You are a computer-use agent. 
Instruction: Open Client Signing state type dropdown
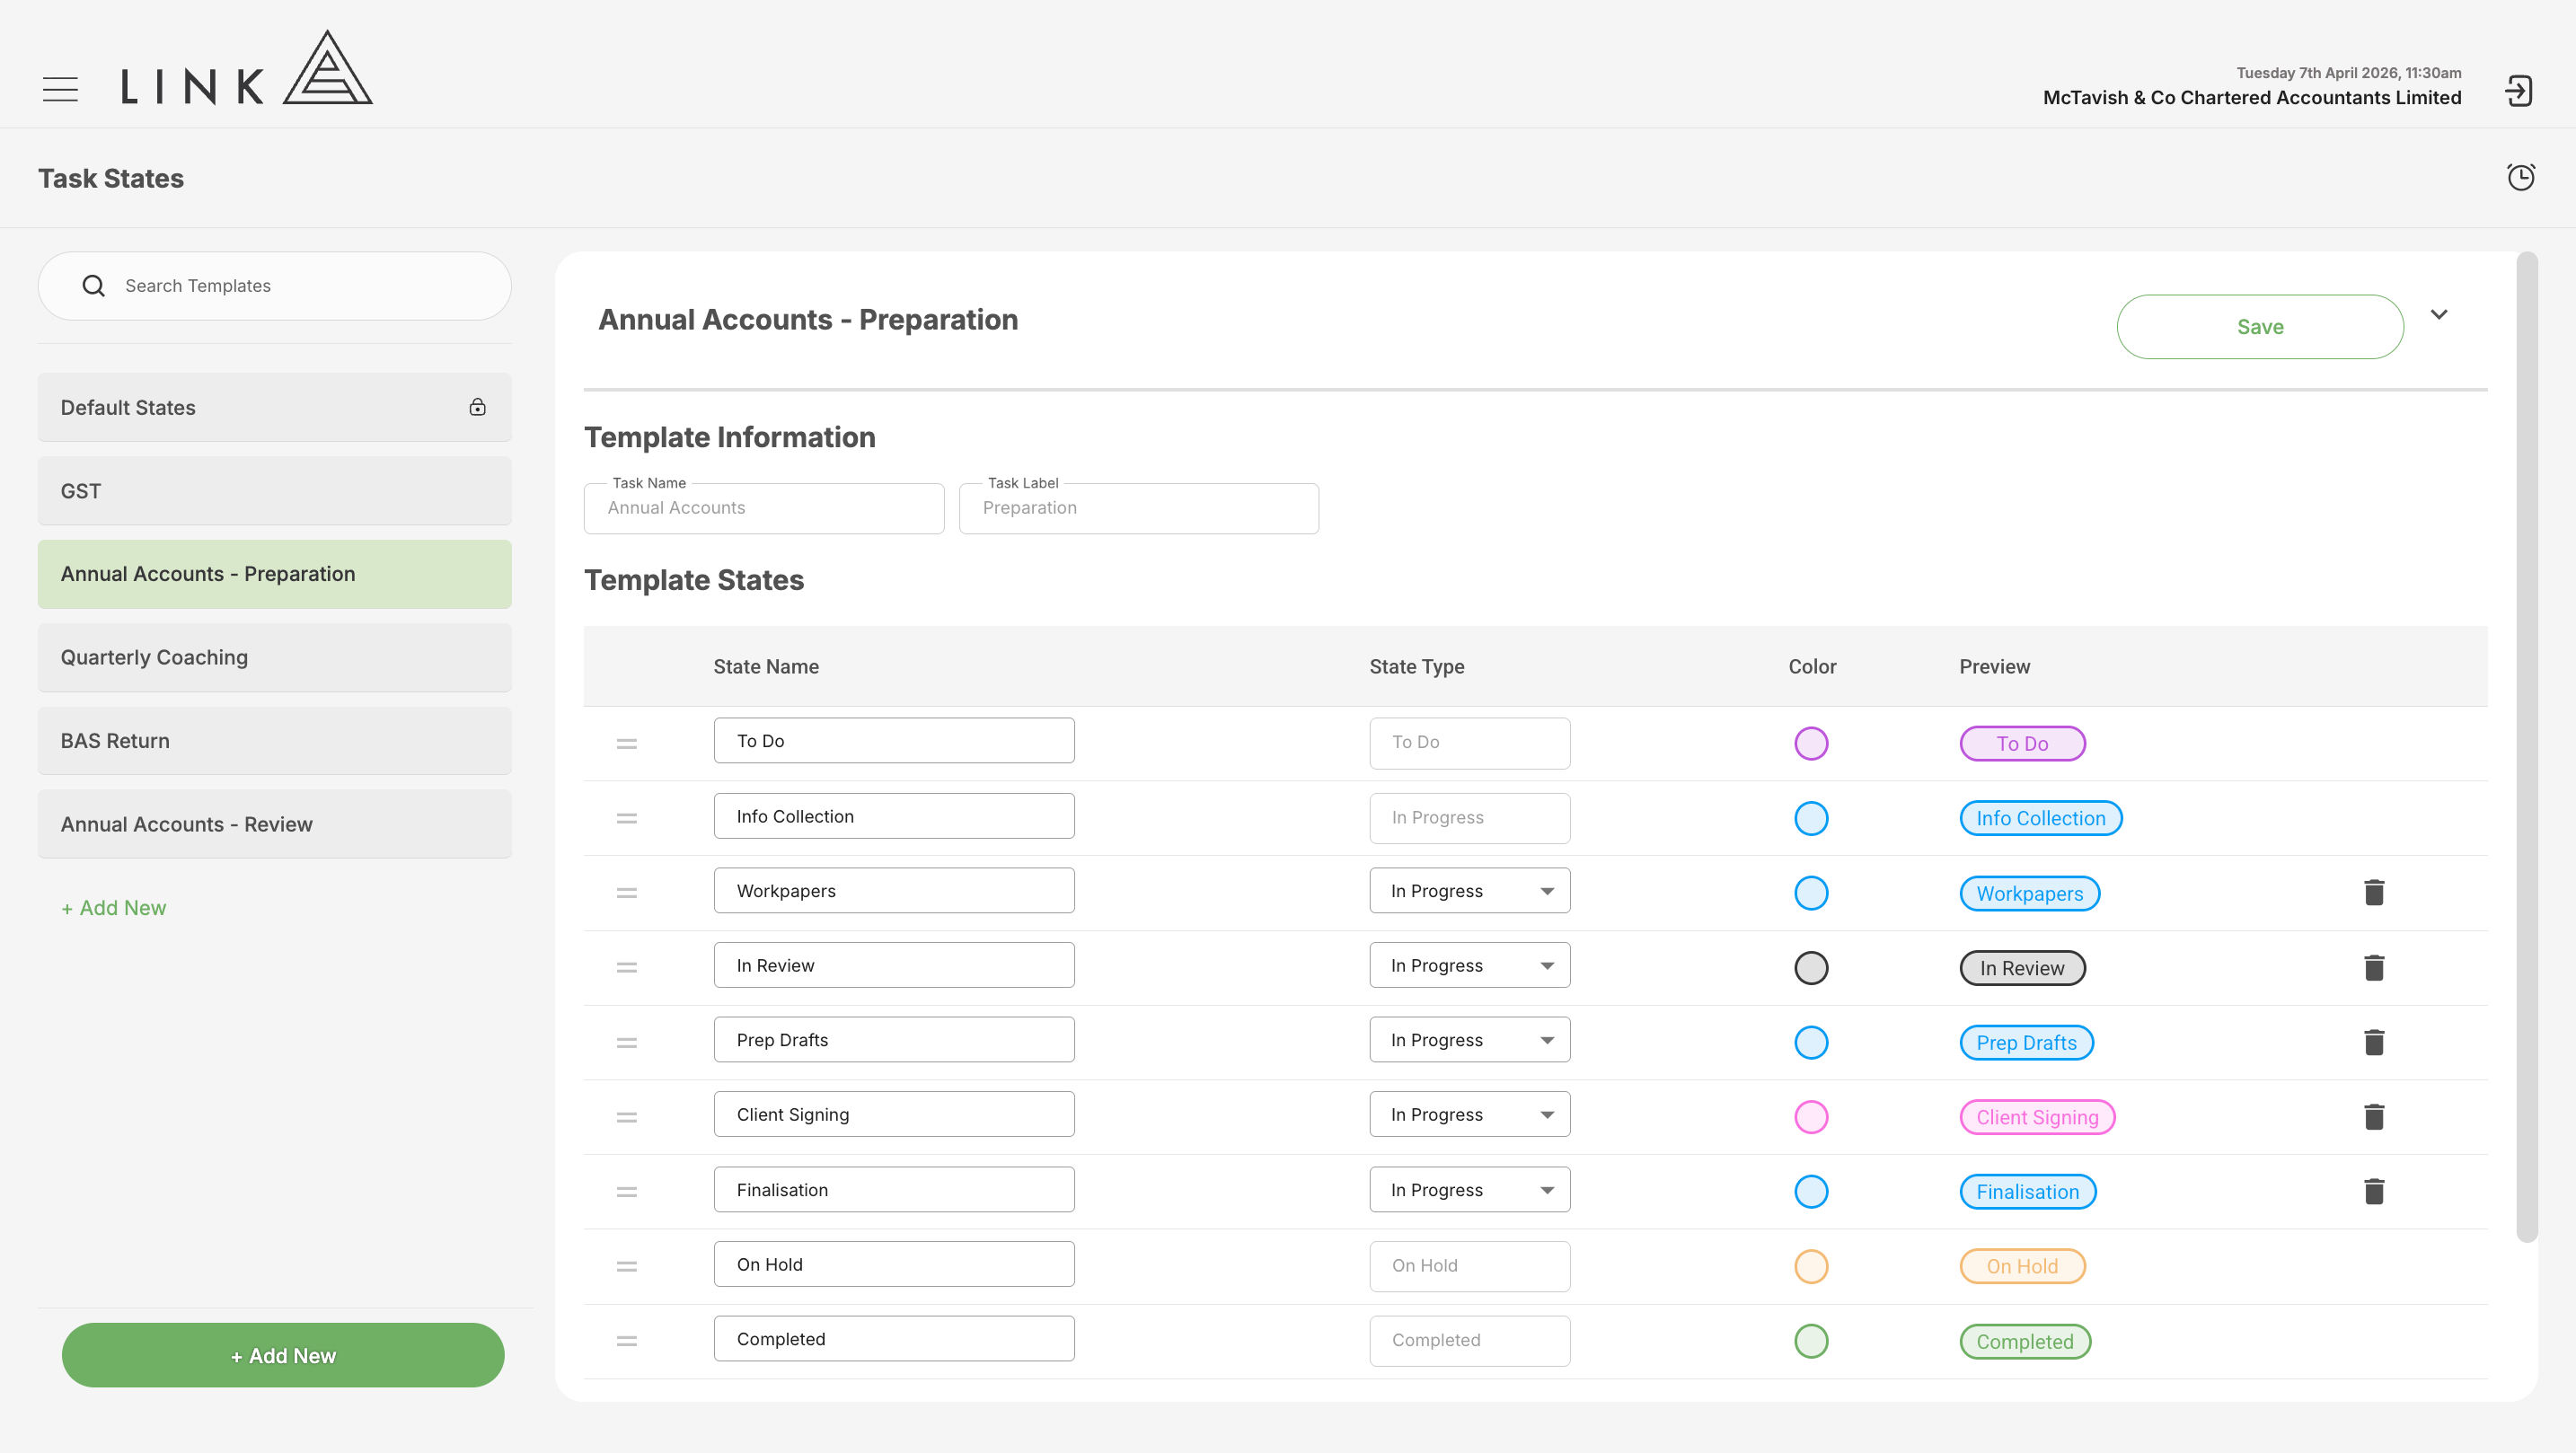click(x=1469, y=1114)
